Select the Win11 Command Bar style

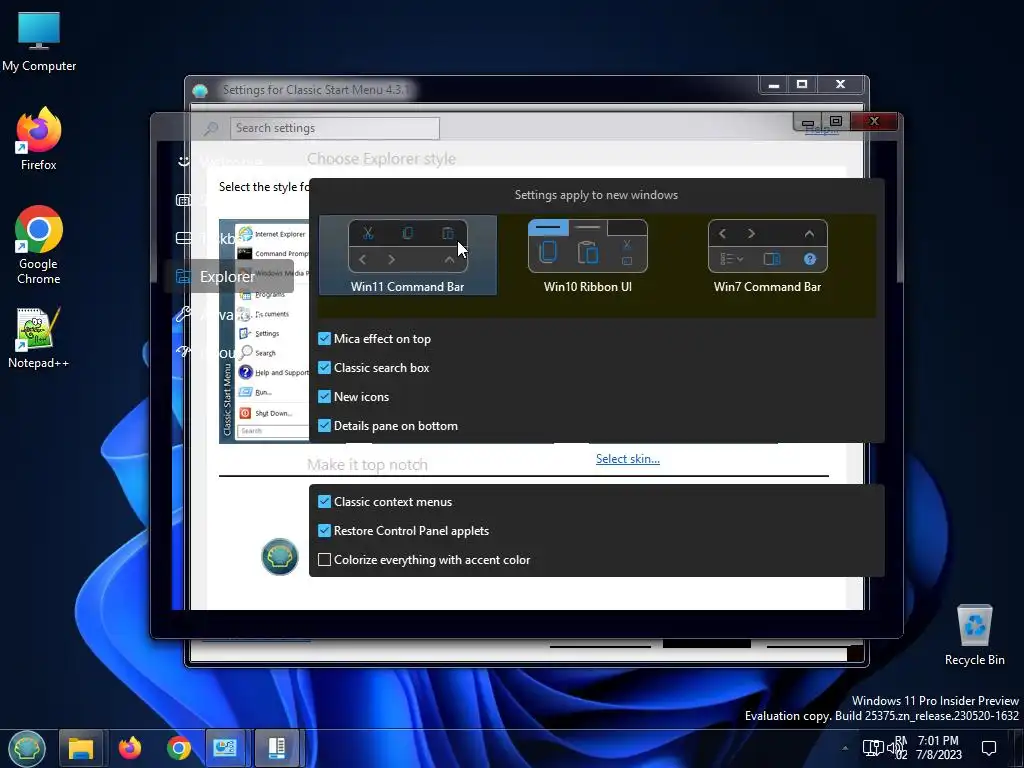408,255
